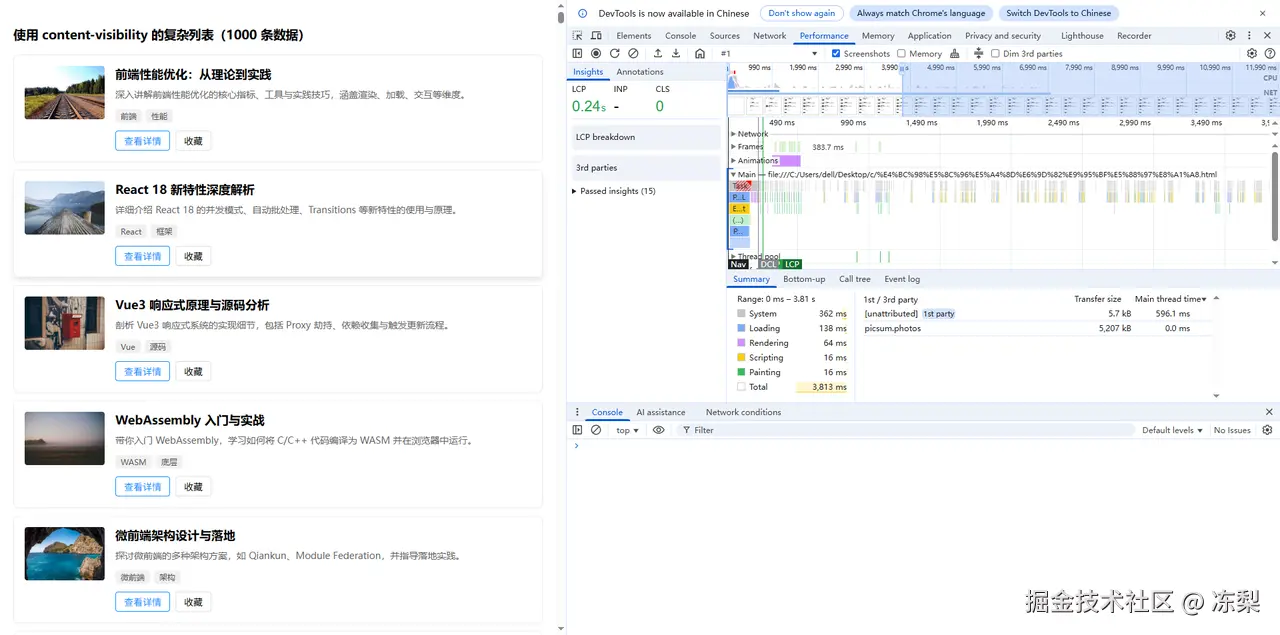Open the shortcuts icon beside Dim 3rd parties
The image size is (1280, 635).
(978, 53)
